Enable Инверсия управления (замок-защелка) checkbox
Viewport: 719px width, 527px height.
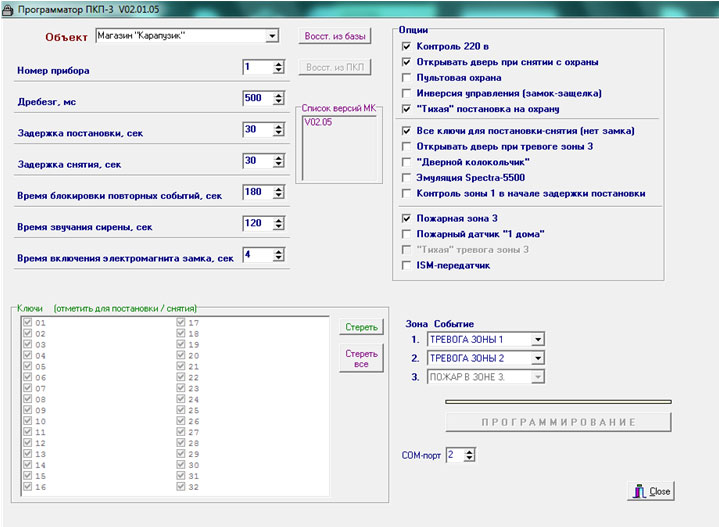[x=406, y=93]
